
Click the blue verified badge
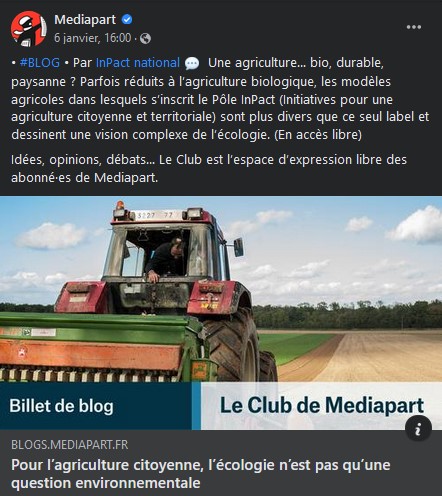coord(127,20)
